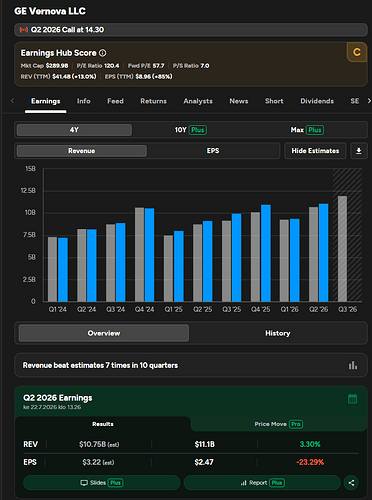Click the -23.29% EPS surprise
372x500 pixels.
(310, 462)
